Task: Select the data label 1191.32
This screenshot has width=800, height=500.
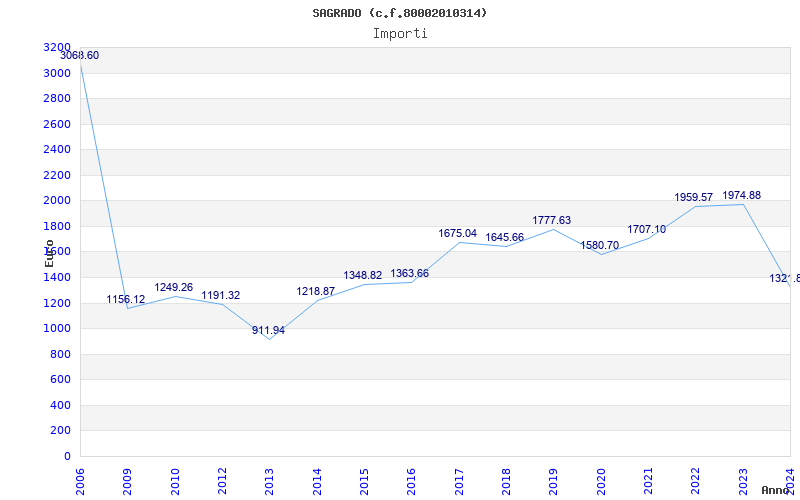Action: tap(220, 295)
